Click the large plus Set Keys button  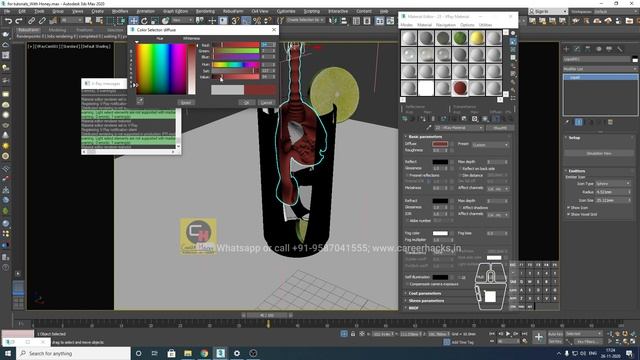pos(539,337)
